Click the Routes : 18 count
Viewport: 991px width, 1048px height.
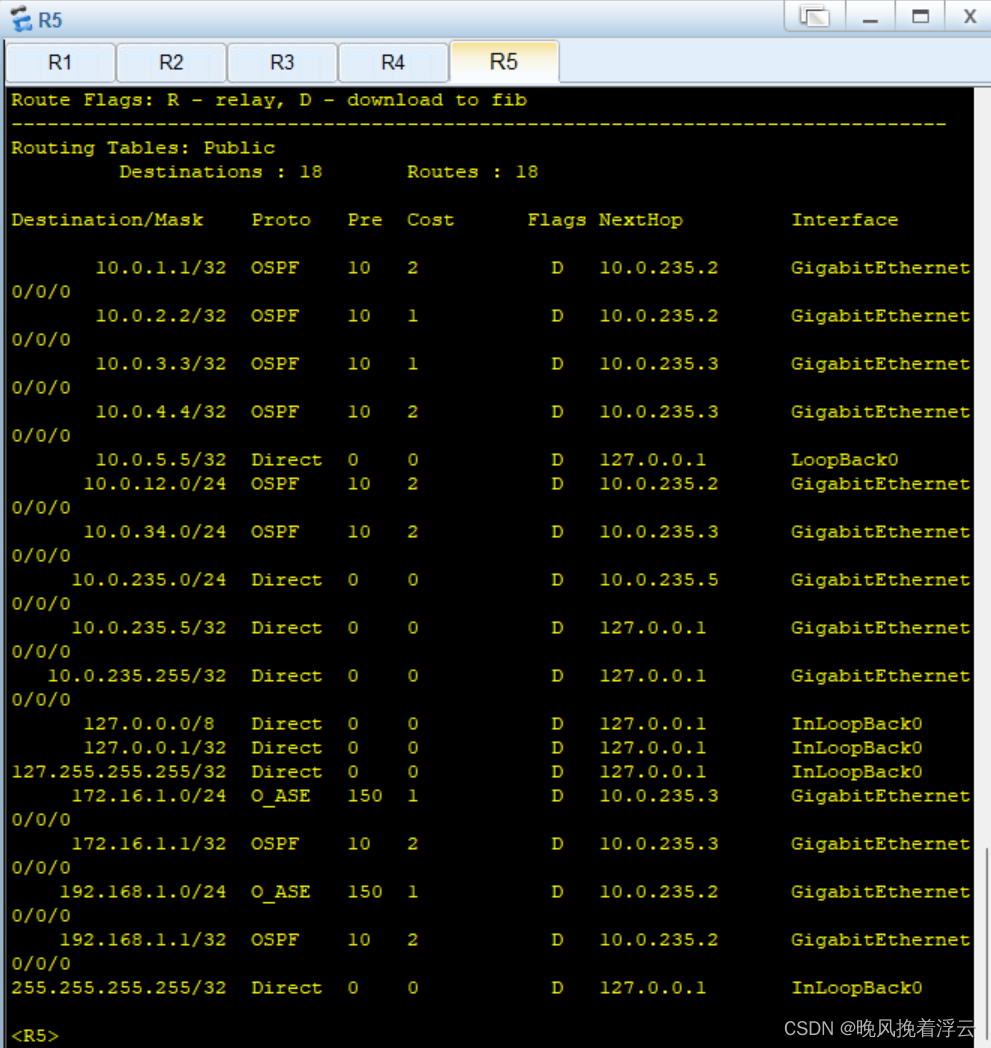pos(472,172)
